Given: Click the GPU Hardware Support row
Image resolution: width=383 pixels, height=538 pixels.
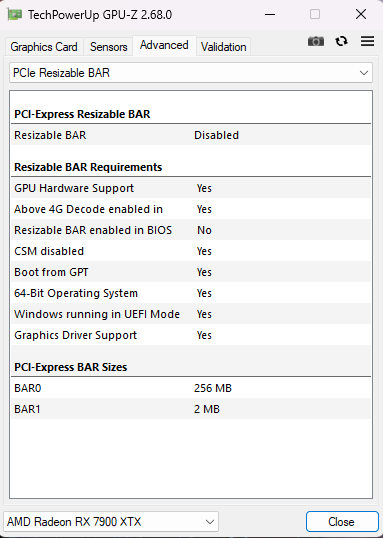Looking at the screenshot, I should [x=191, y=188].
